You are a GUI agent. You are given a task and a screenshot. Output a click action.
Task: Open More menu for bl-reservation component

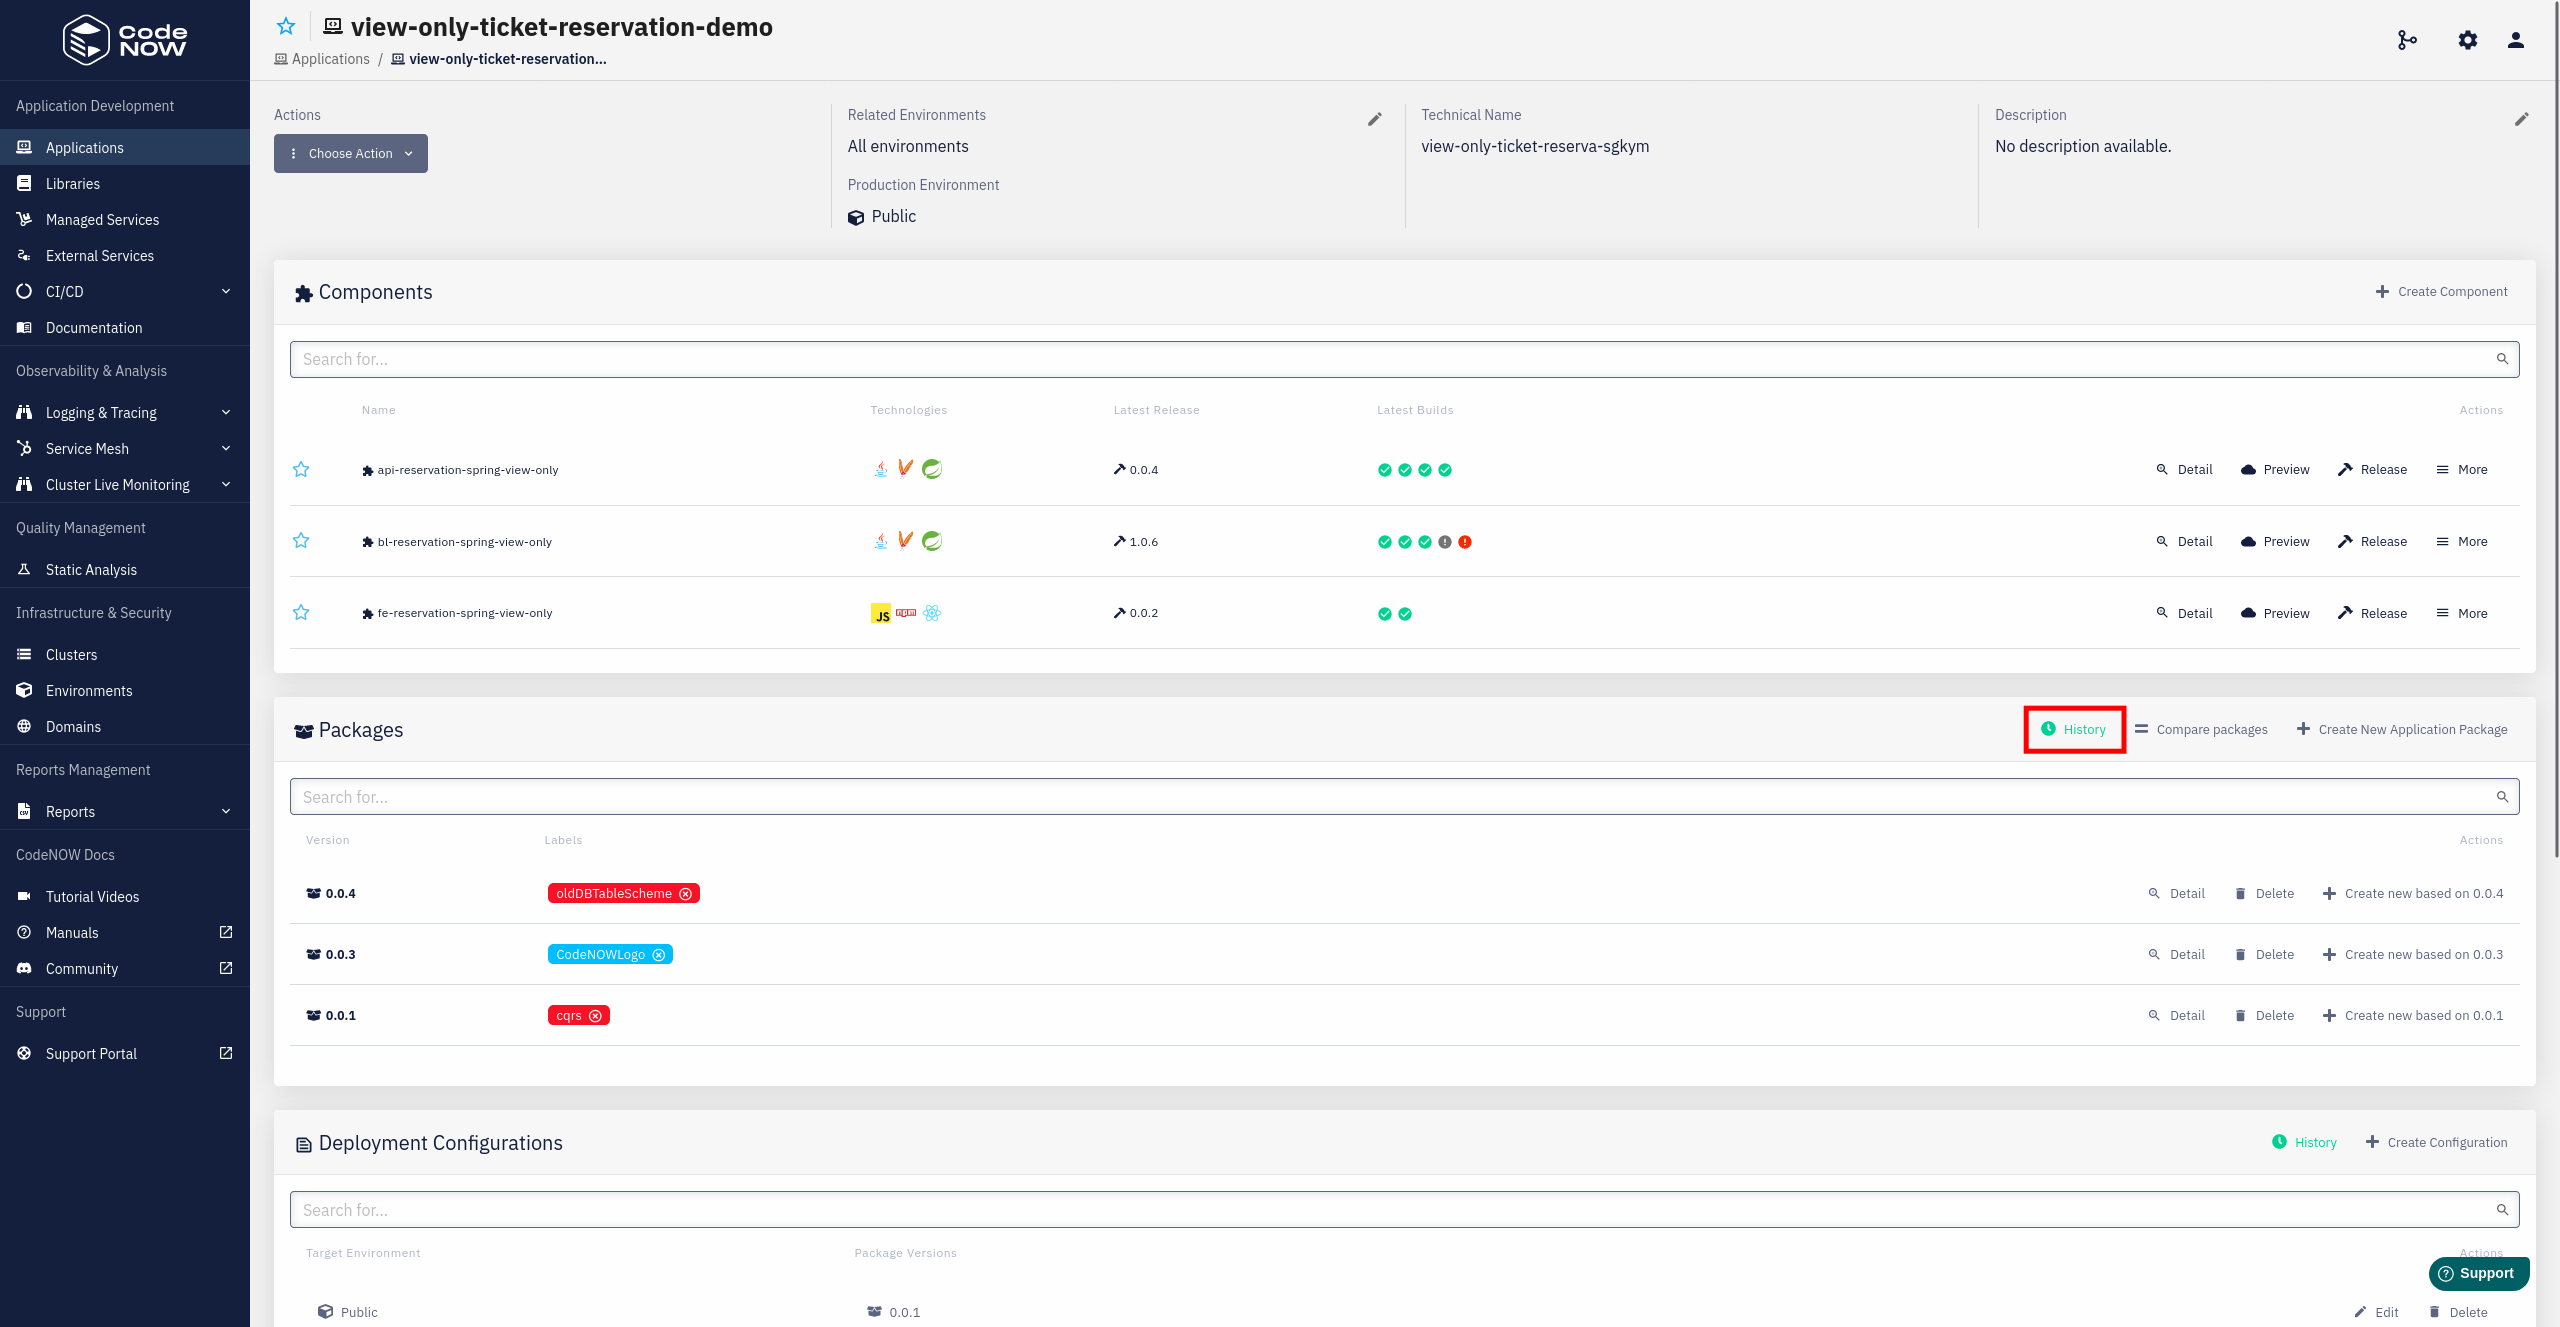(x=2462, y=542)
